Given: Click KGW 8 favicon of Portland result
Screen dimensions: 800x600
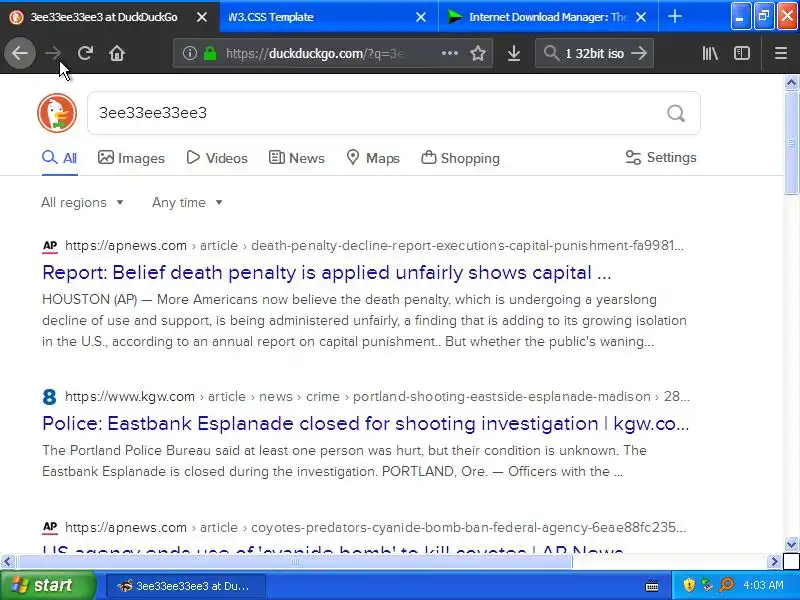Looking at the screenshot, I should pos(49,396).
